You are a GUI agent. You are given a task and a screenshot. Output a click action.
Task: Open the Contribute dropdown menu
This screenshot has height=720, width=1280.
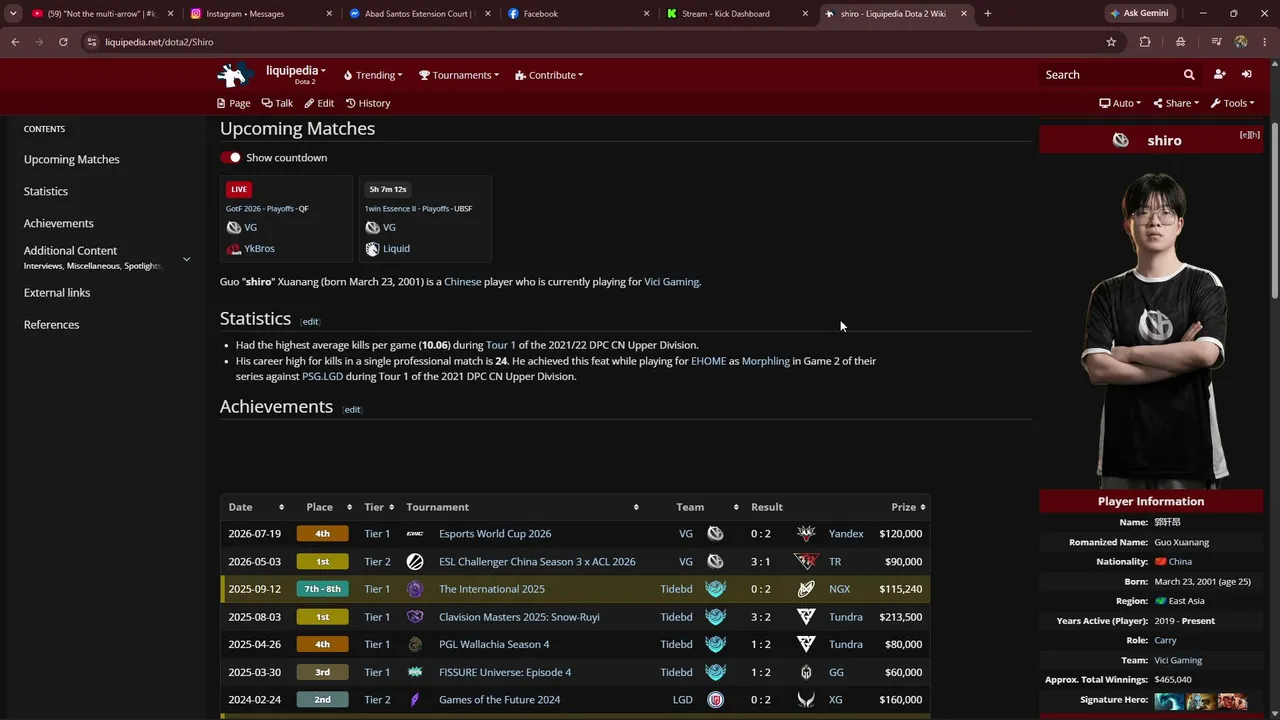point(549,75)
